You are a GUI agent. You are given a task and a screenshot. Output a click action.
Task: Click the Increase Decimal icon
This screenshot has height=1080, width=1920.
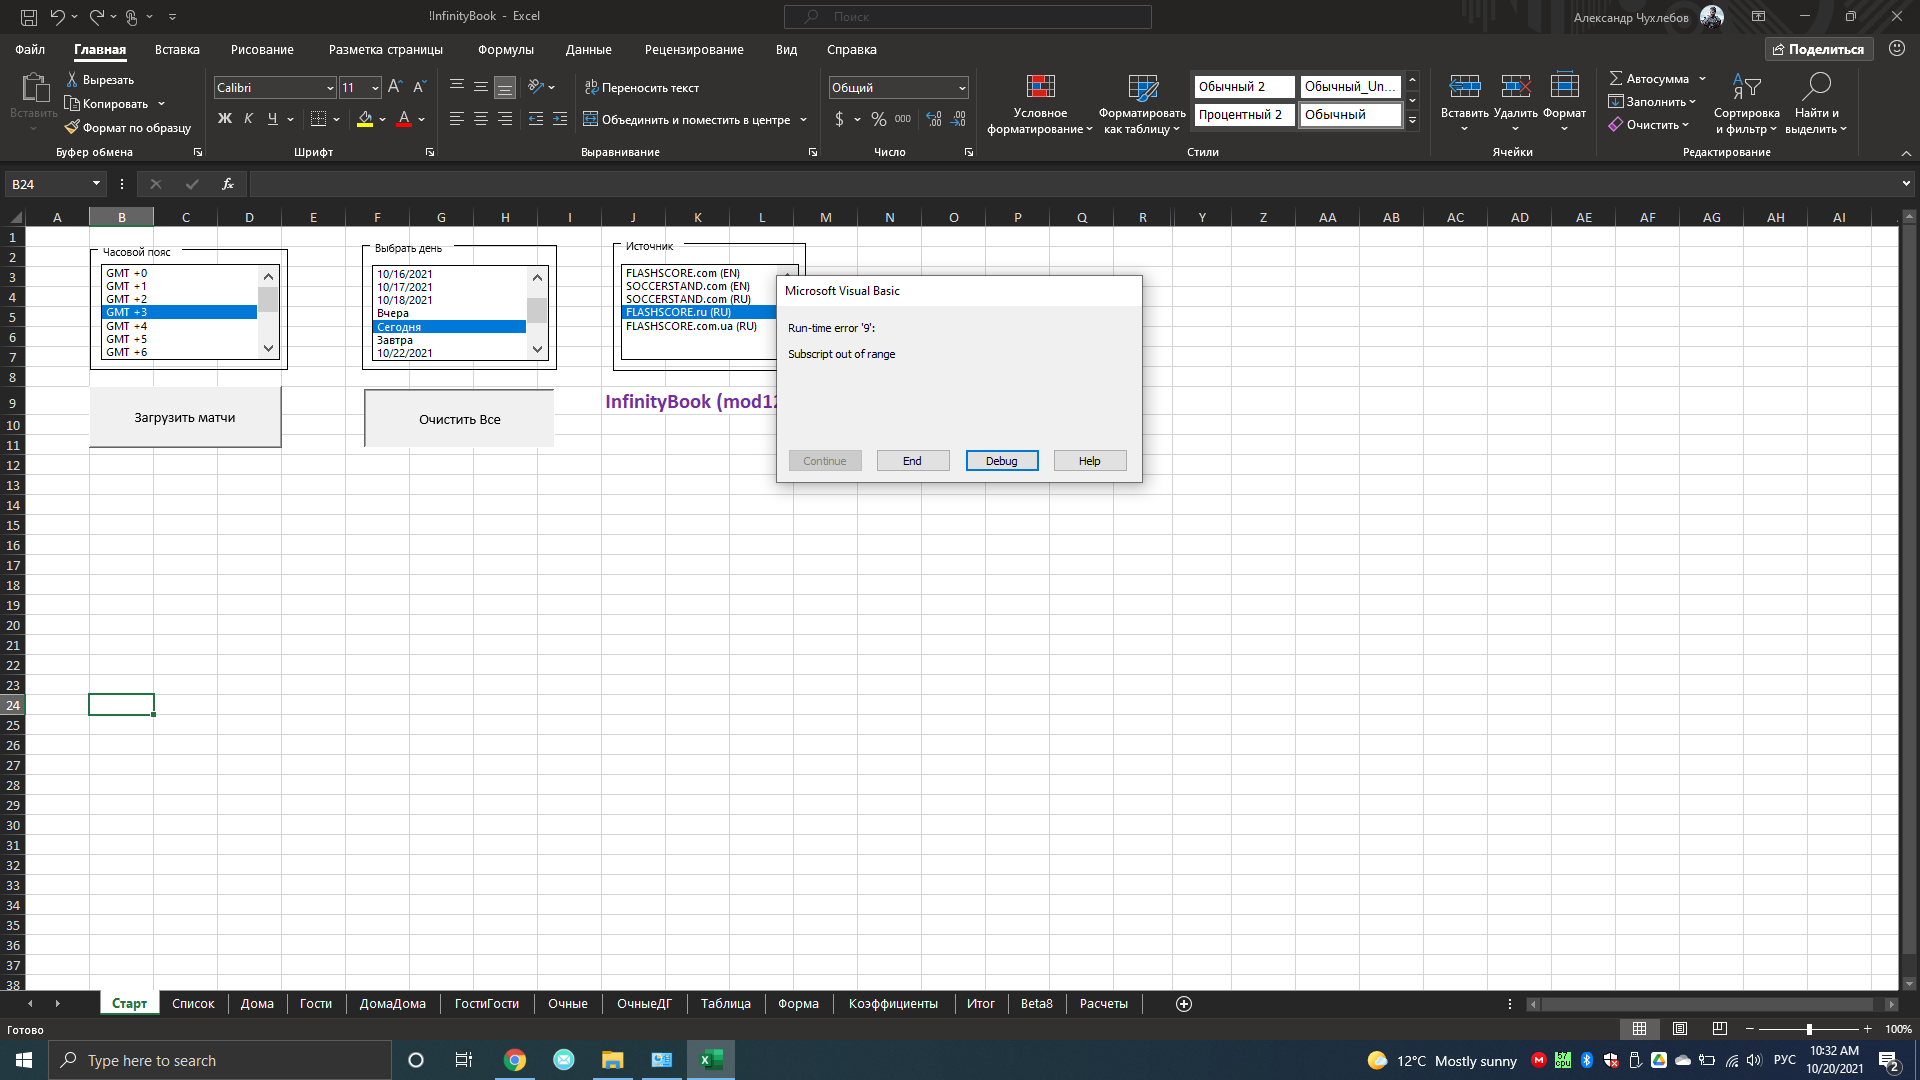934,119
